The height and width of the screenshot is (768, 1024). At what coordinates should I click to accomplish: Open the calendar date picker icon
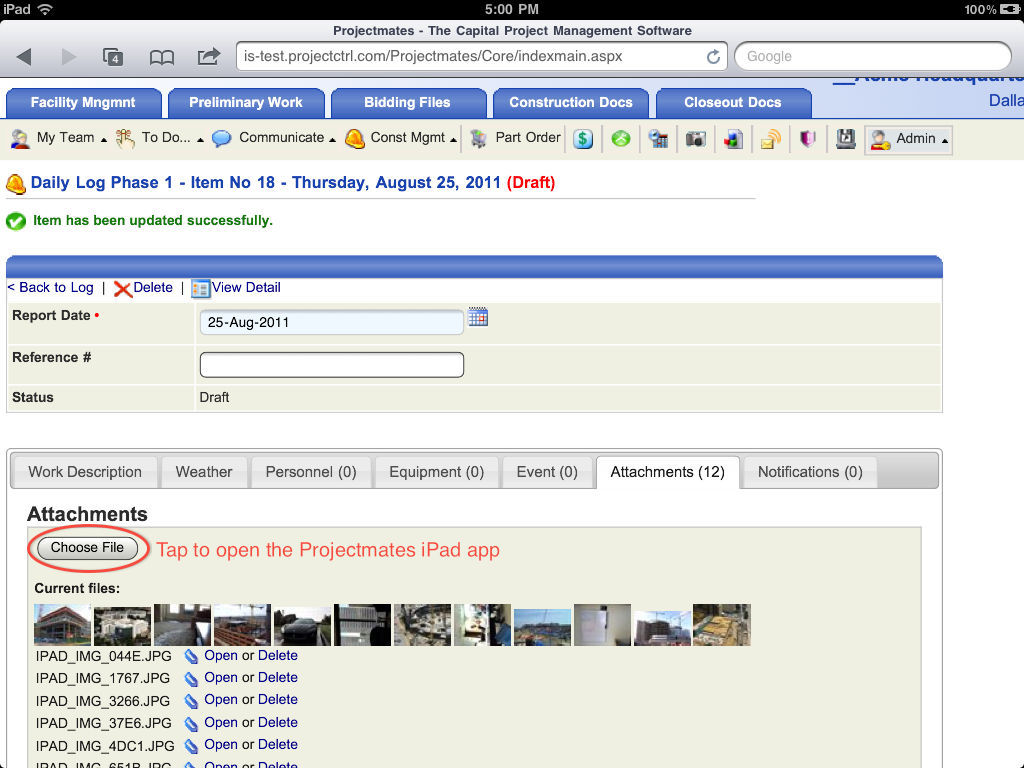pyautogui.click(x=478, y=317)
